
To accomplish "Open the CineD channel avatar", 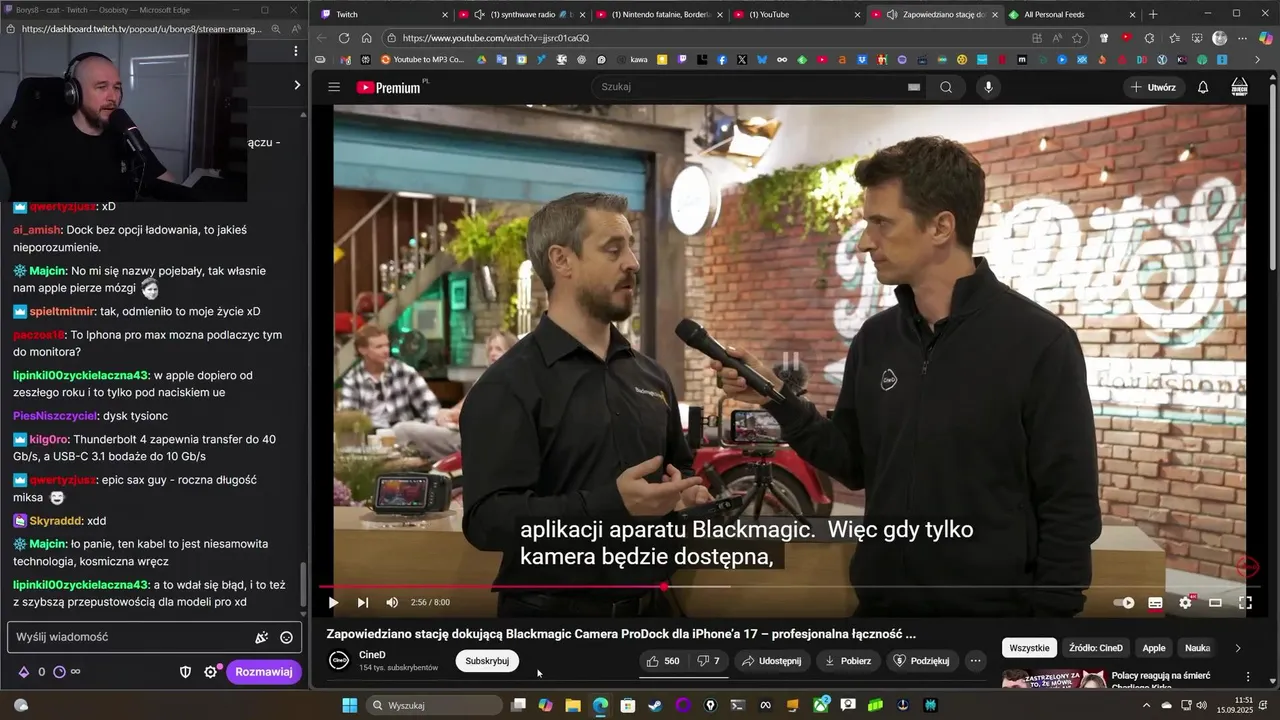I will [339, 660].
